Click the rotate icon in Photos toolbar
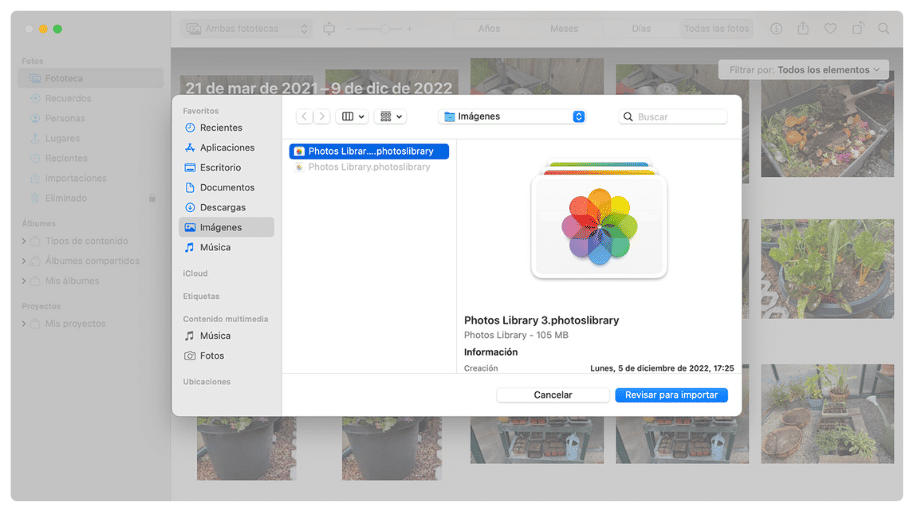Viewport: 914px width, 509px height. (857, 28)
